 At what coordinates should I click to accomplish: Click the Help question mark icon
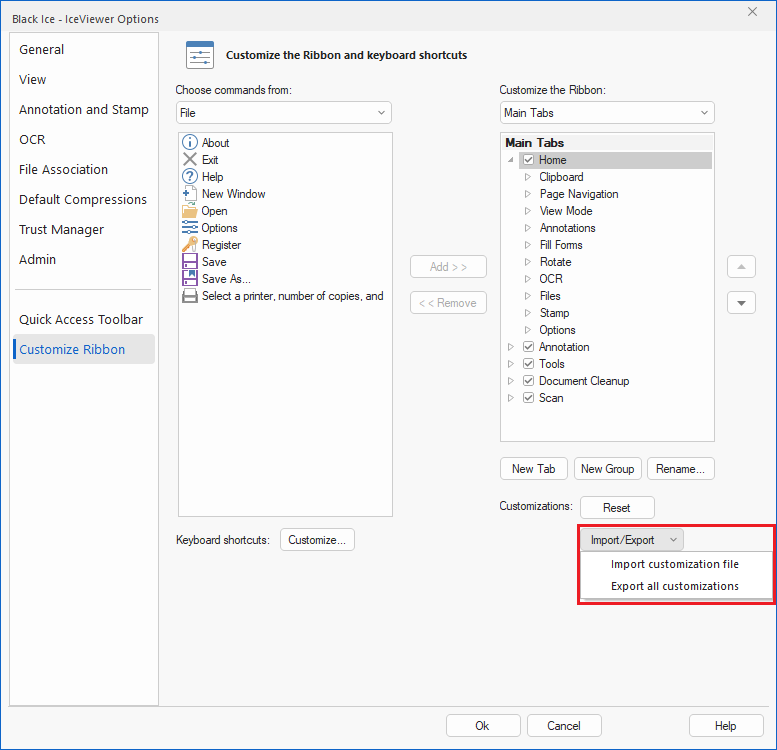click(x=190, y=176)
